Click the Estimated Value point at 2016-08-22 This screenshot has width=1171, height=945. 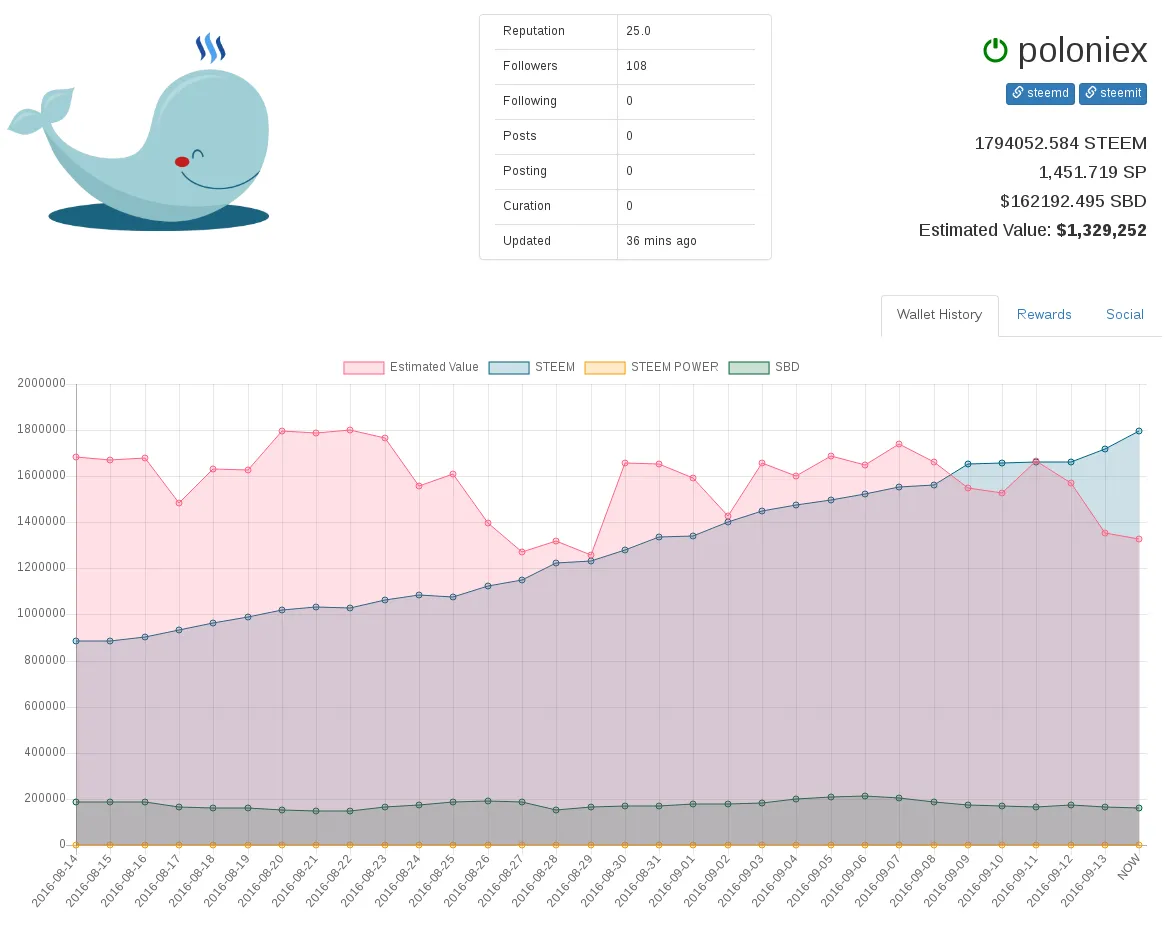point(350,430)
